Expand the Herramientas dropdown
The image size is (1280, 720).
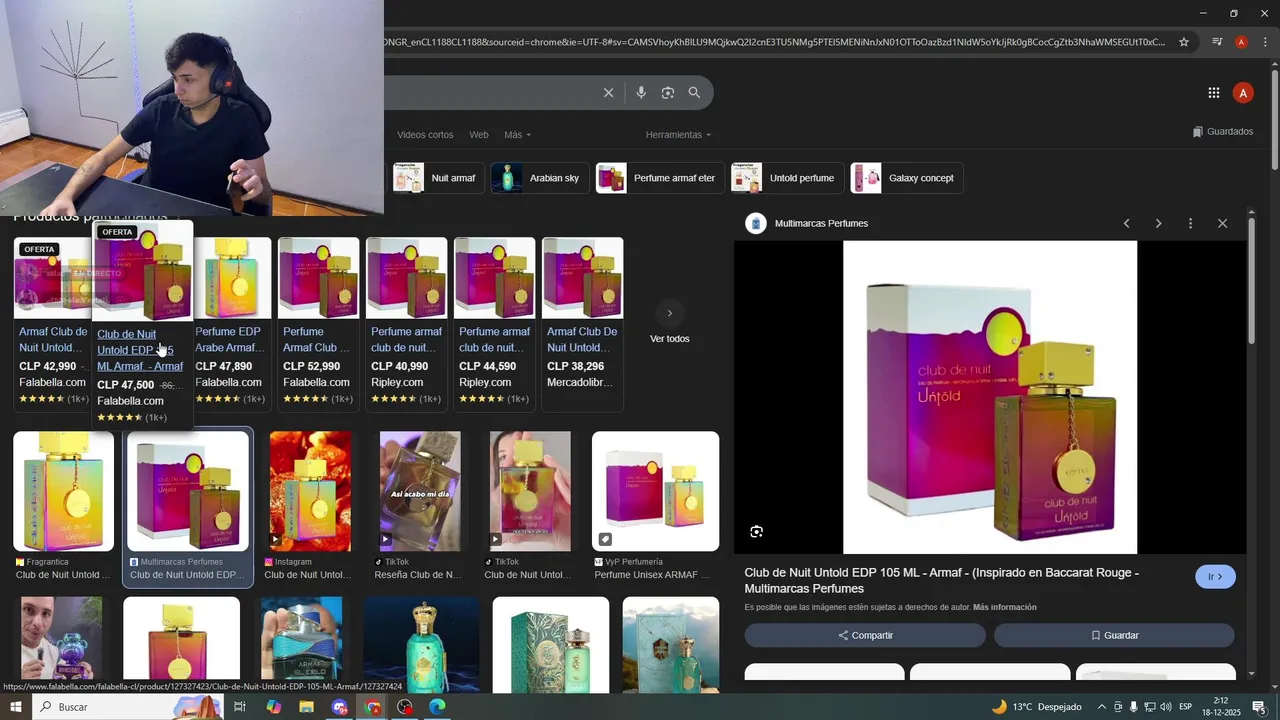(678, 135)
